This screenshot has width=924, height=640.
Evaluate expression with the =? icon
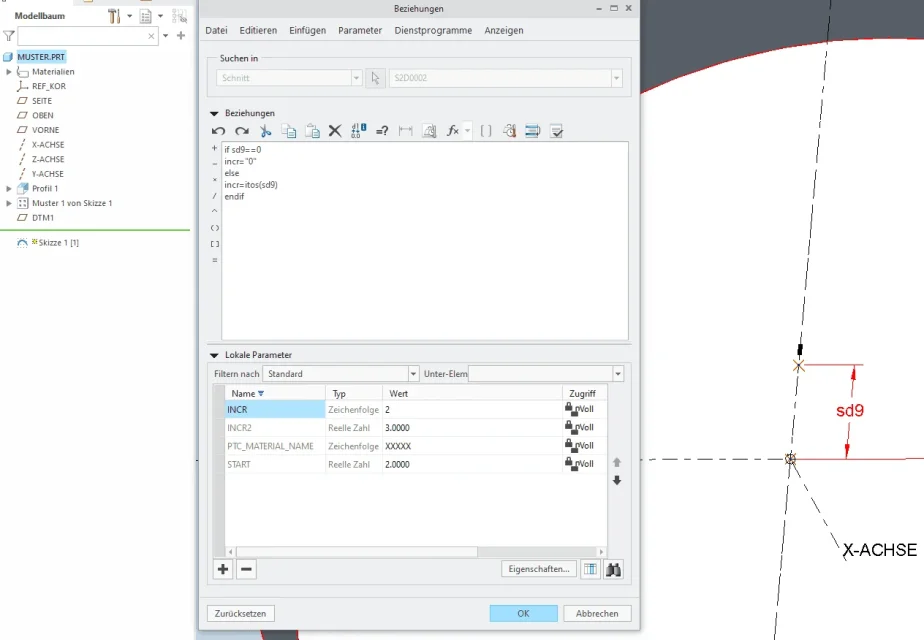pyautogui.click(x=382, y=131)
